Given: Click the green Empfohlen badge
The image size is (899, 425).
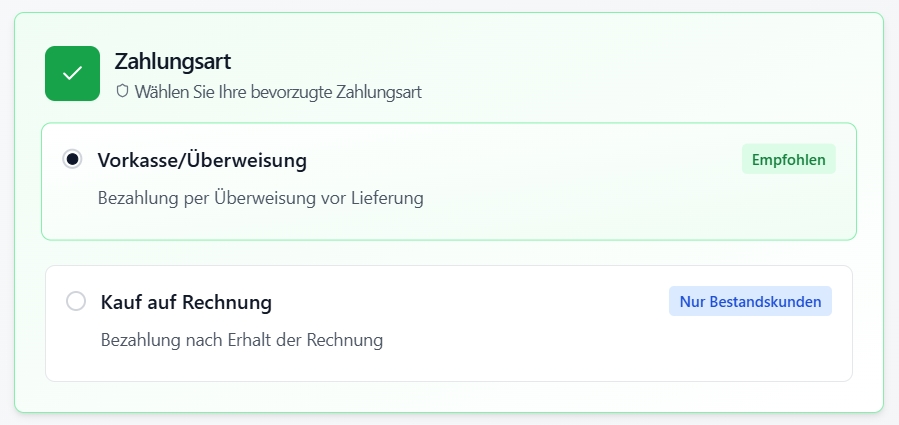Looking at the screenshot, I should (x=788, y=159).
